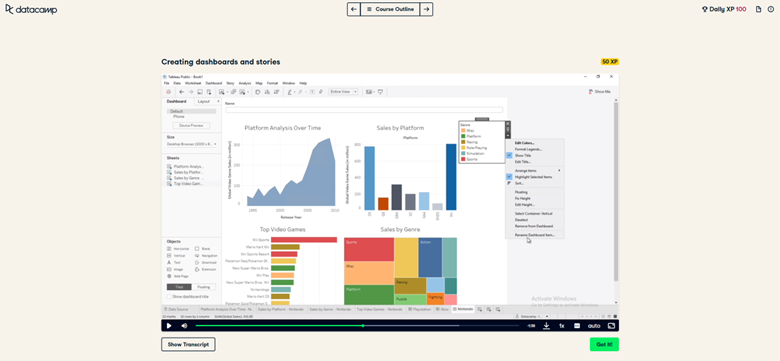
Task: Go to previous lesson with left arrow
Action: tap(354, 9)
